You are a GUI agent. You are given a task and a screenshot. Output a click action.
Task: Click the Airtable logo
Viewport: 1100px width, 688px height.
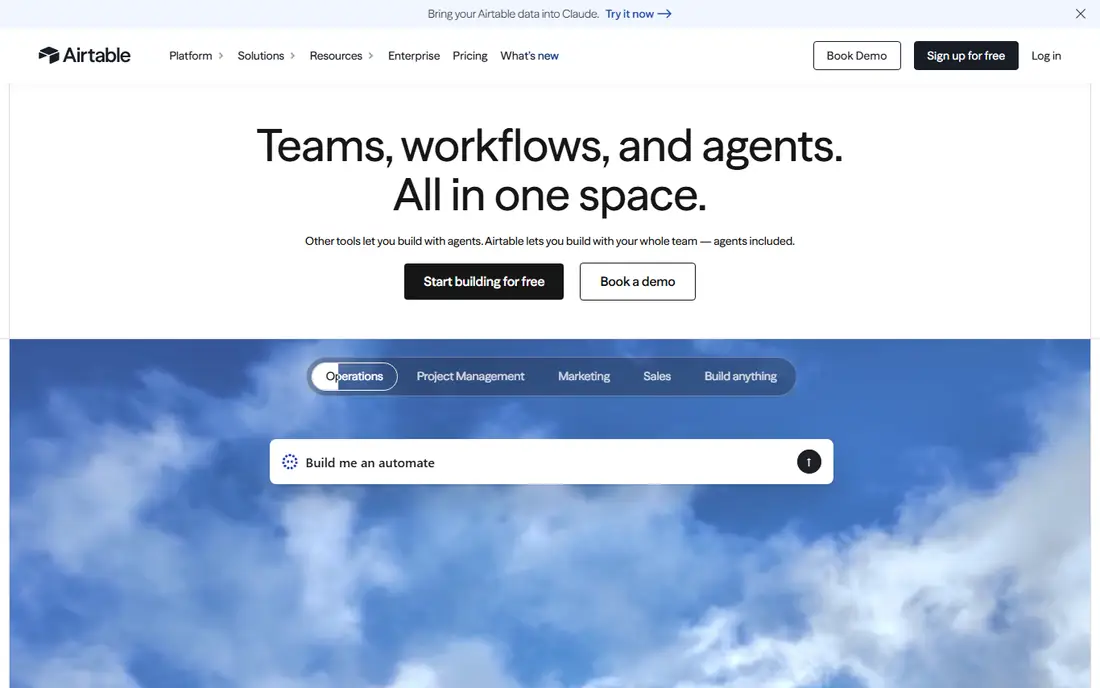(x=84, y=55)
